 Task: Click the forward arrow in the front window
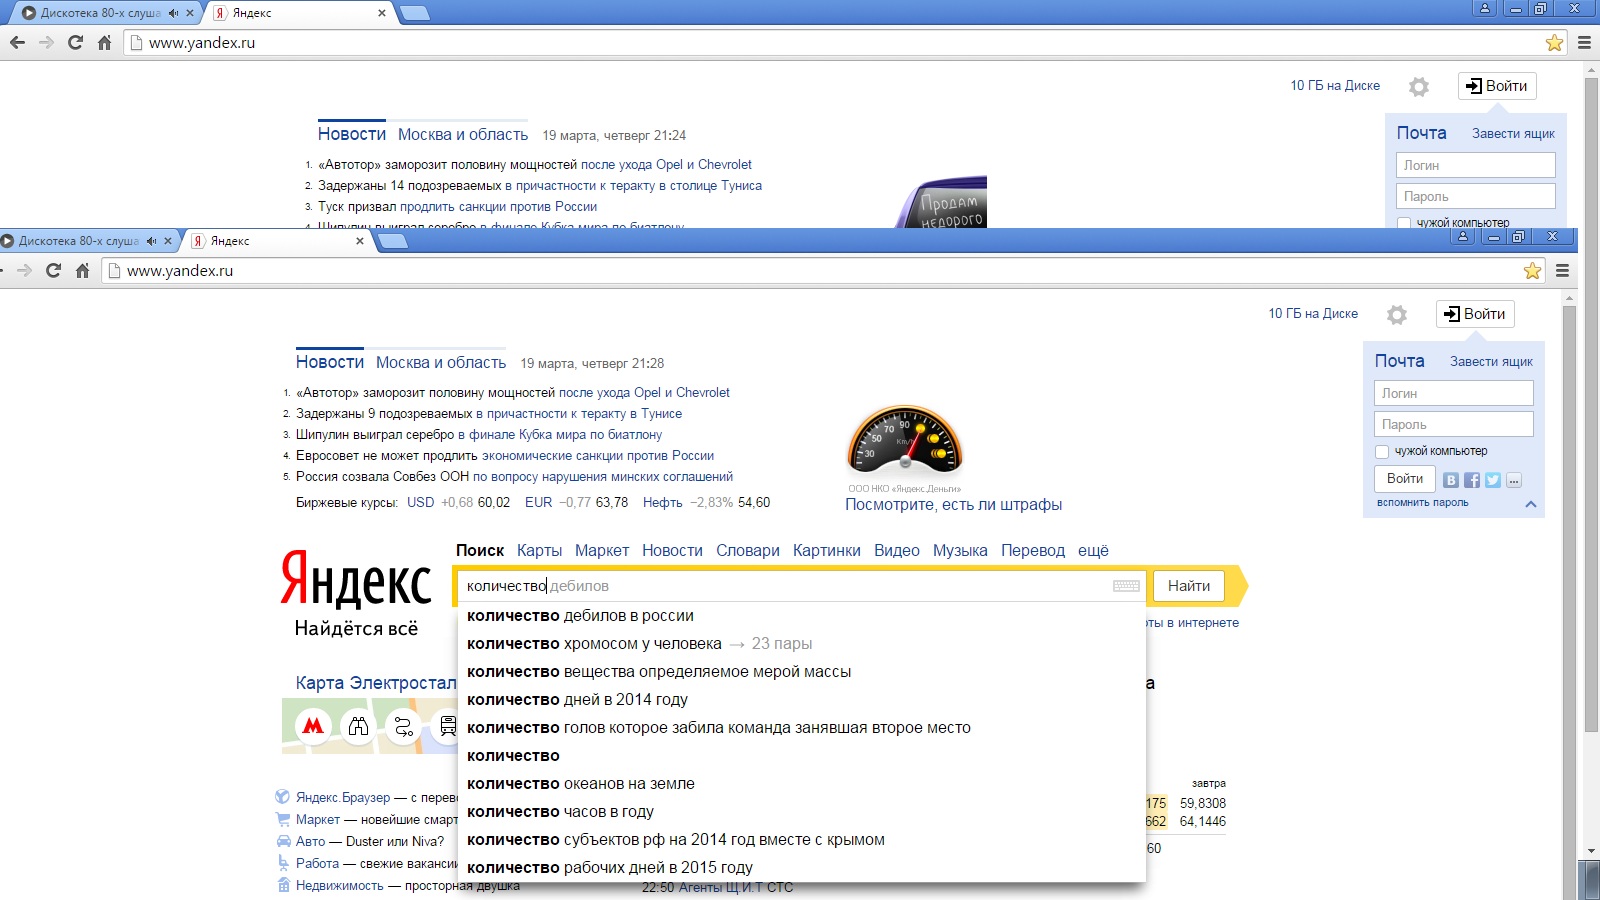point(25,270)
